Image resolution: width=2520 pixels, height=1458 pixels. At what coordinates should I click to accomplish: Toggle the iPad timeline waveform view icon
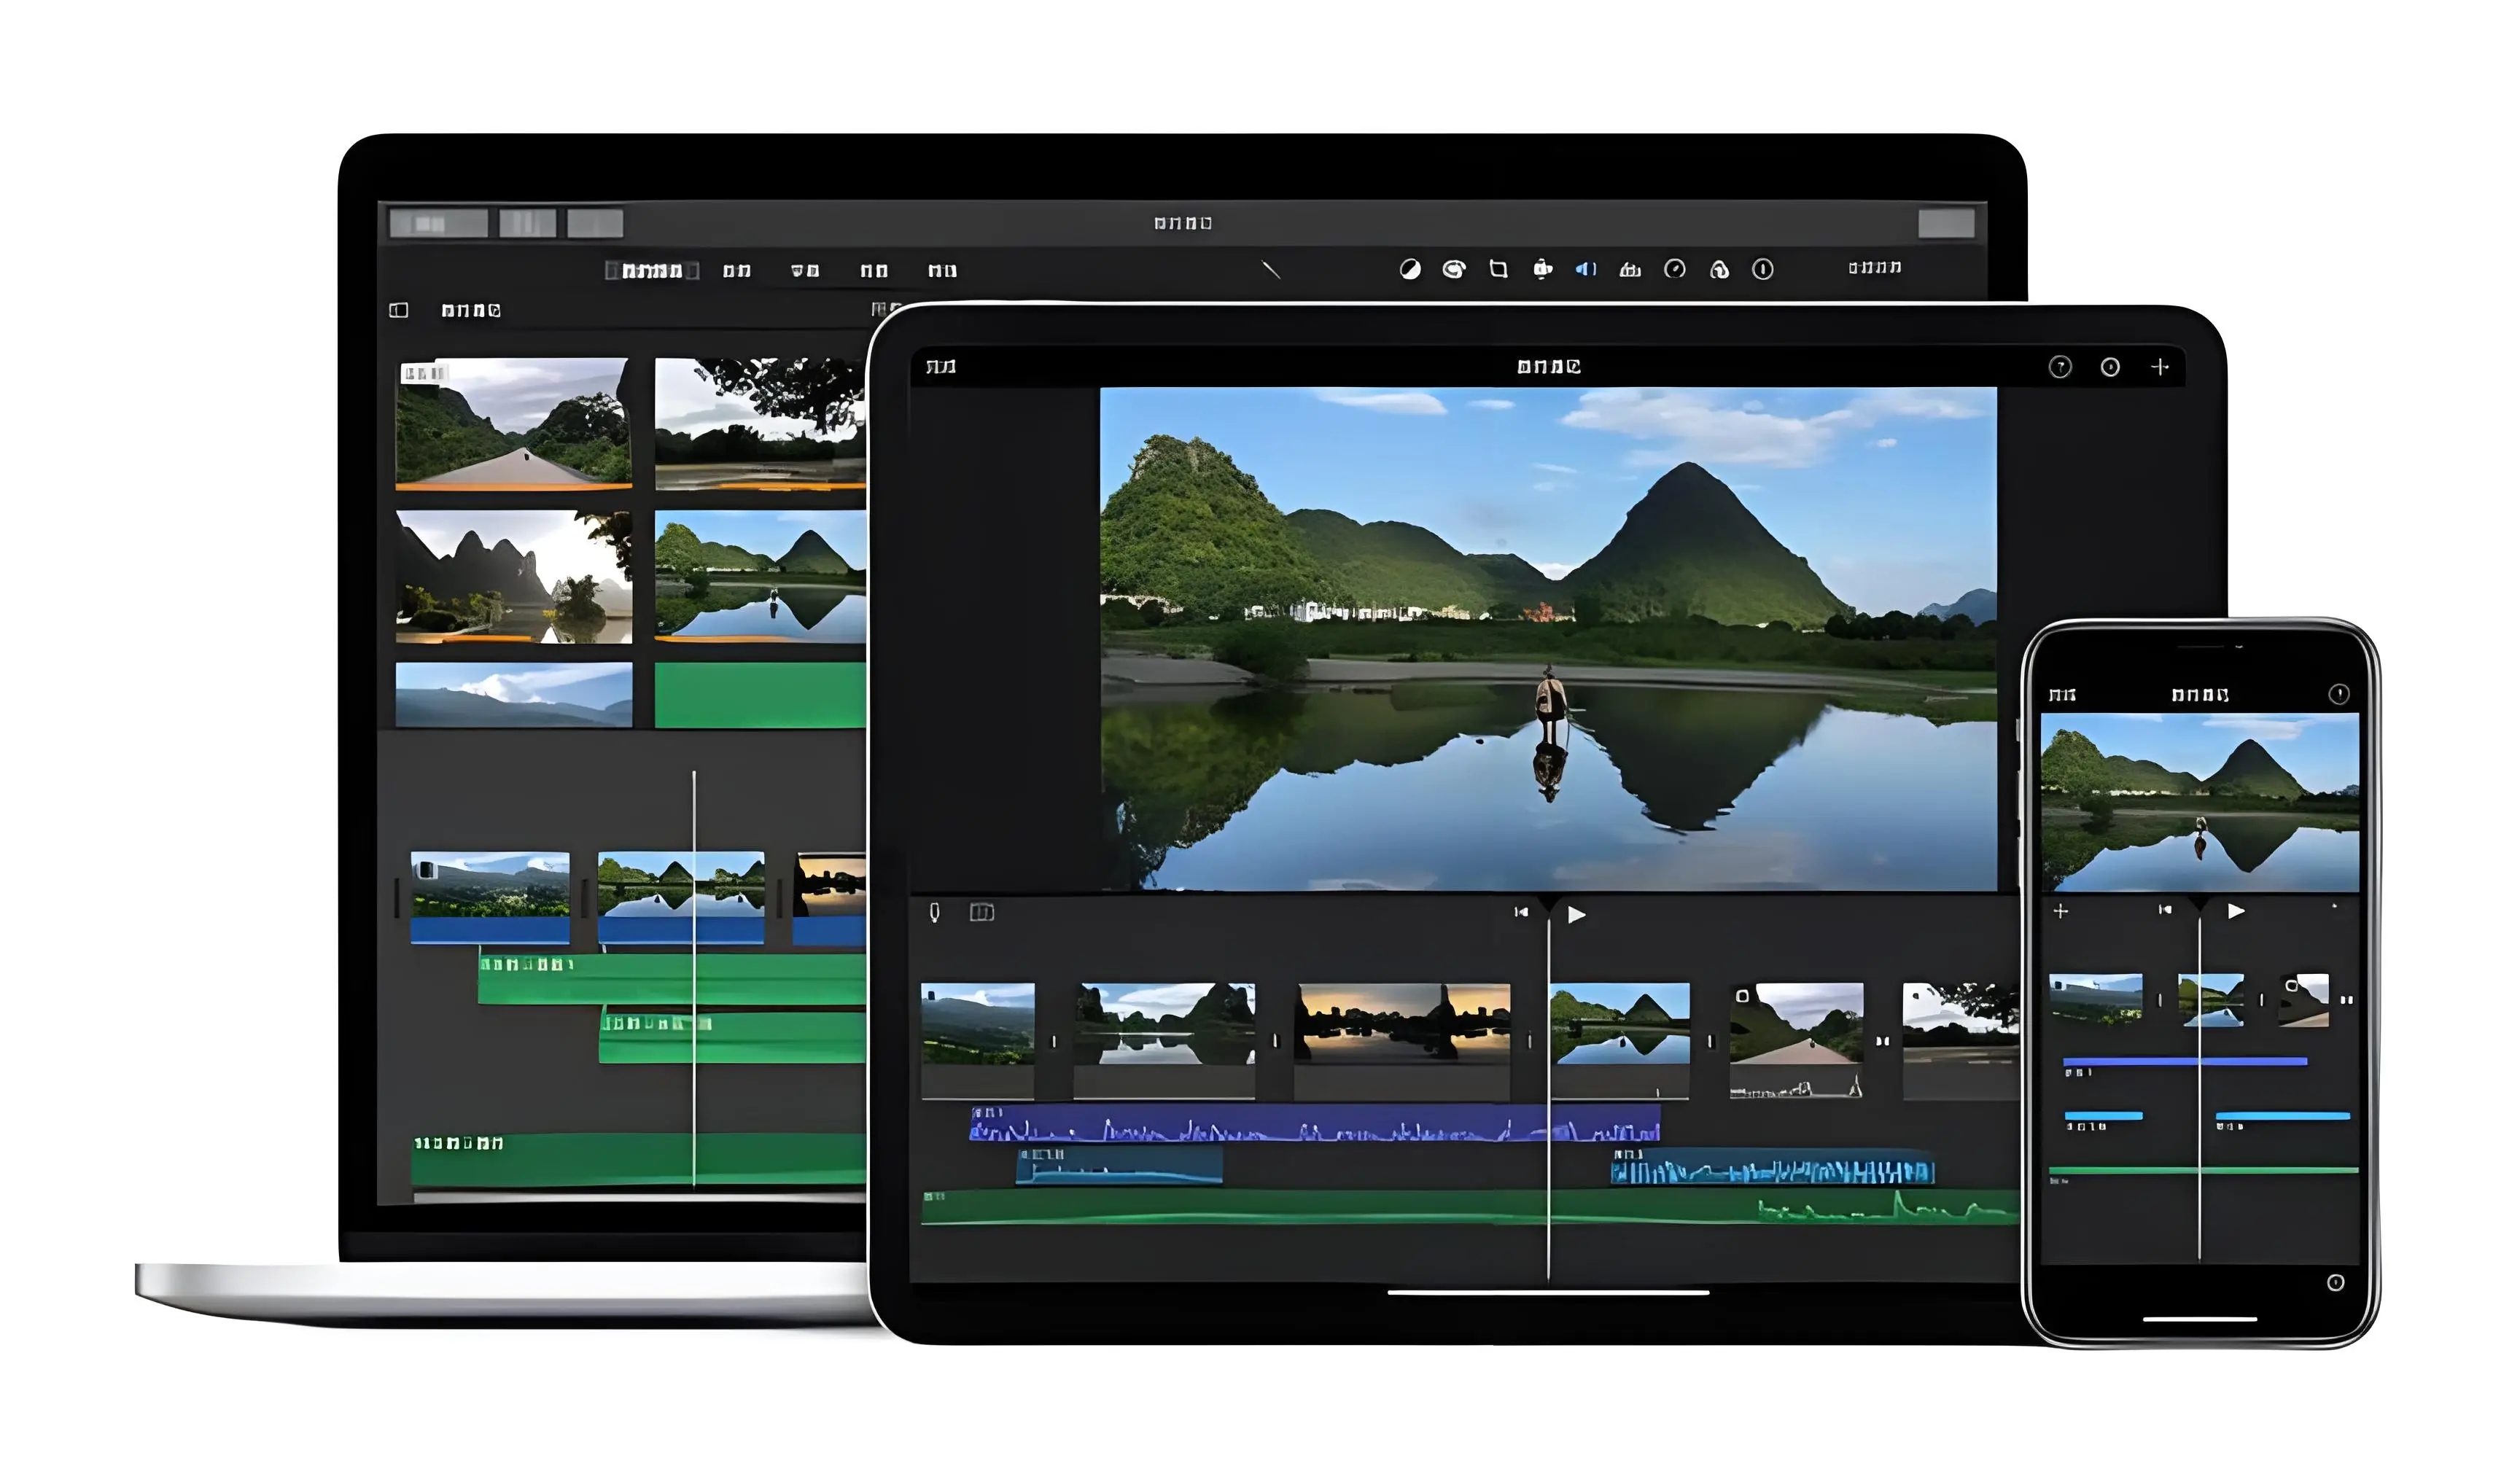pos(982,912)
